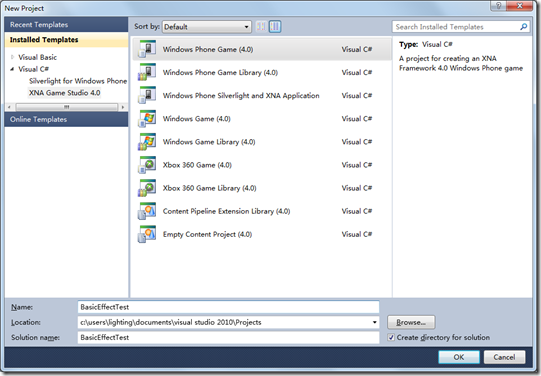Click the Solution name input field
The width and height of the screenshot is (541, 376).
click(228, 337)
